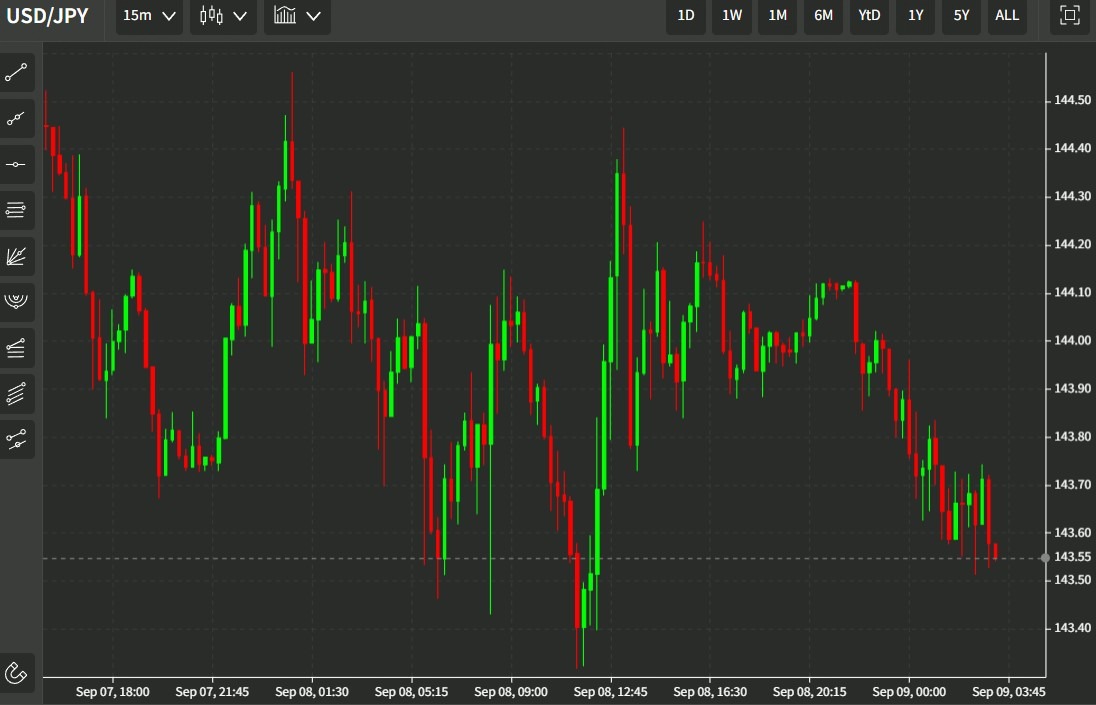Open the indicators dropdown
This screenshot has height=705, width=1096.
(297, 16)
